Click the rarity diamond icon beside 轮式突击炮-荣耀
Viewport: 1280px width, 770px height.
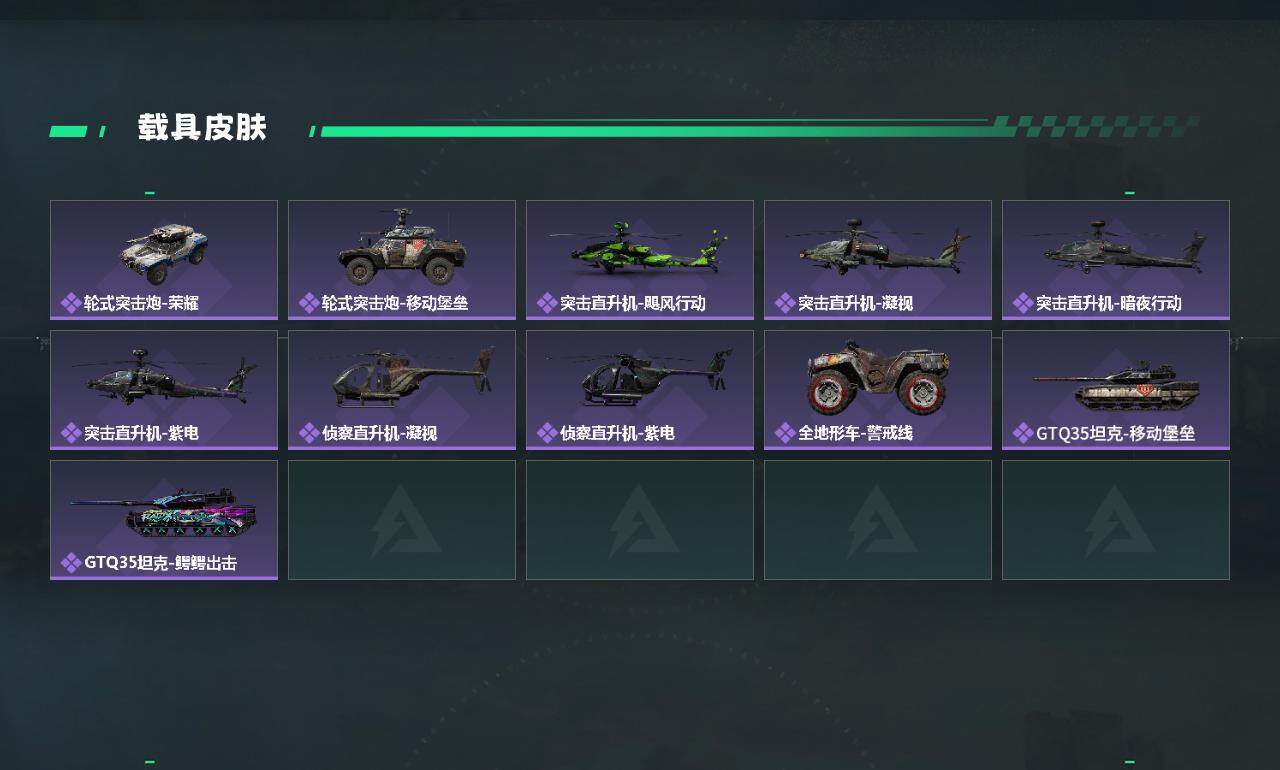pos(71,303)
